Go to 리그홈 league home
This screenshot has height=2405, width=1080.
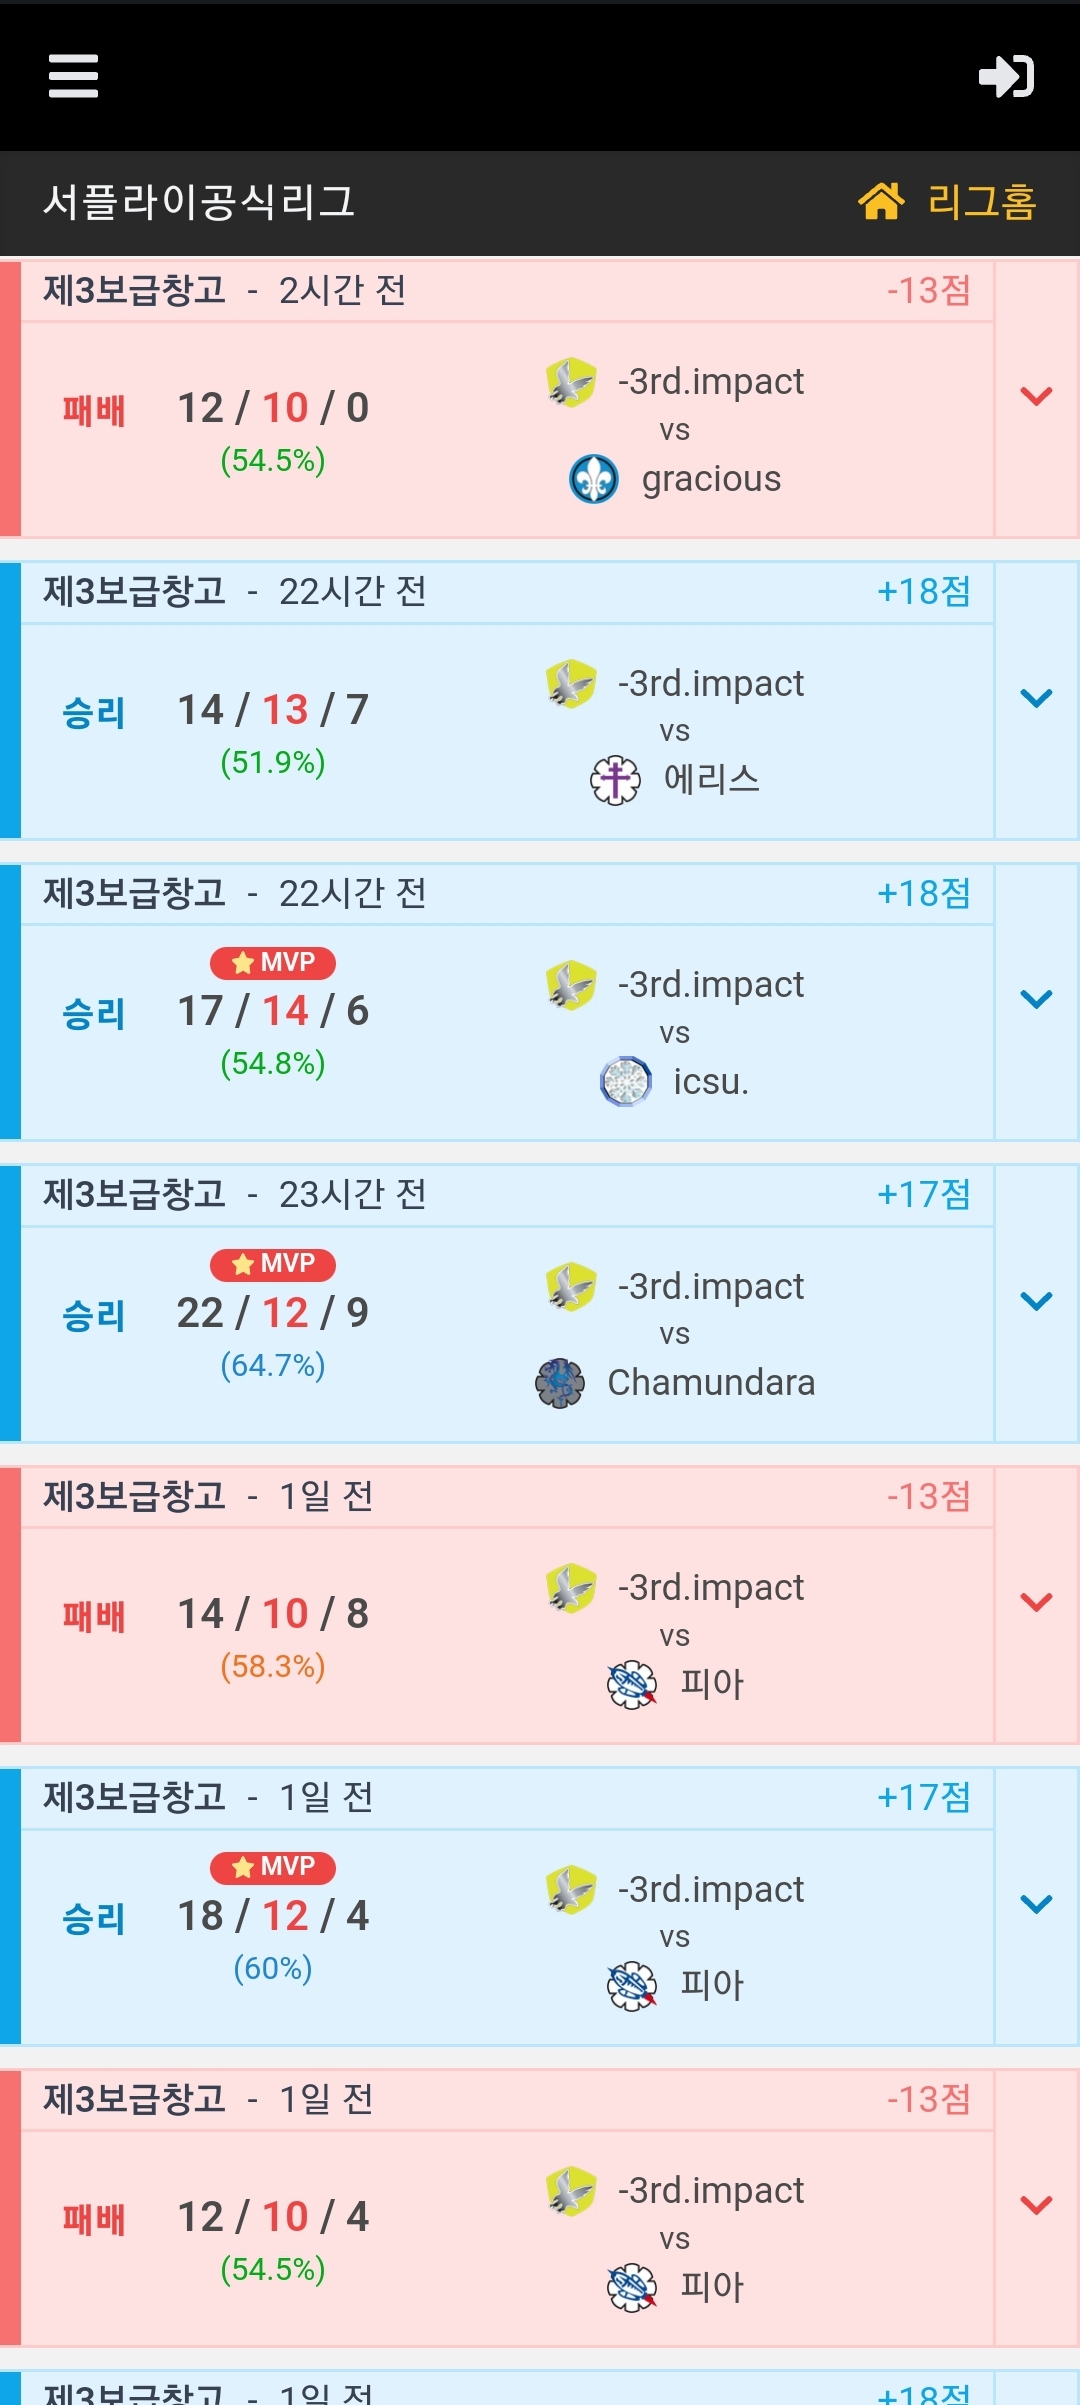click(980, 201)
